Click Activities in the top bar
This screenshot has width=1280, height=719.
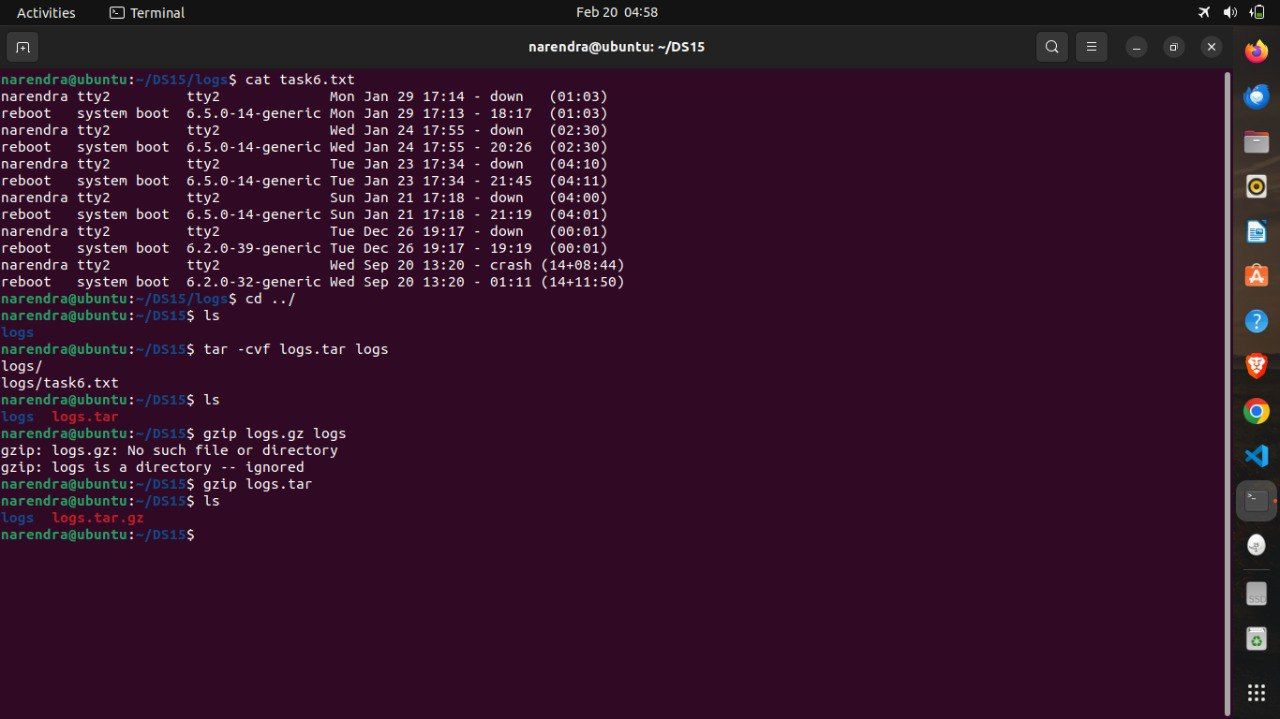(x=46, y=13)
